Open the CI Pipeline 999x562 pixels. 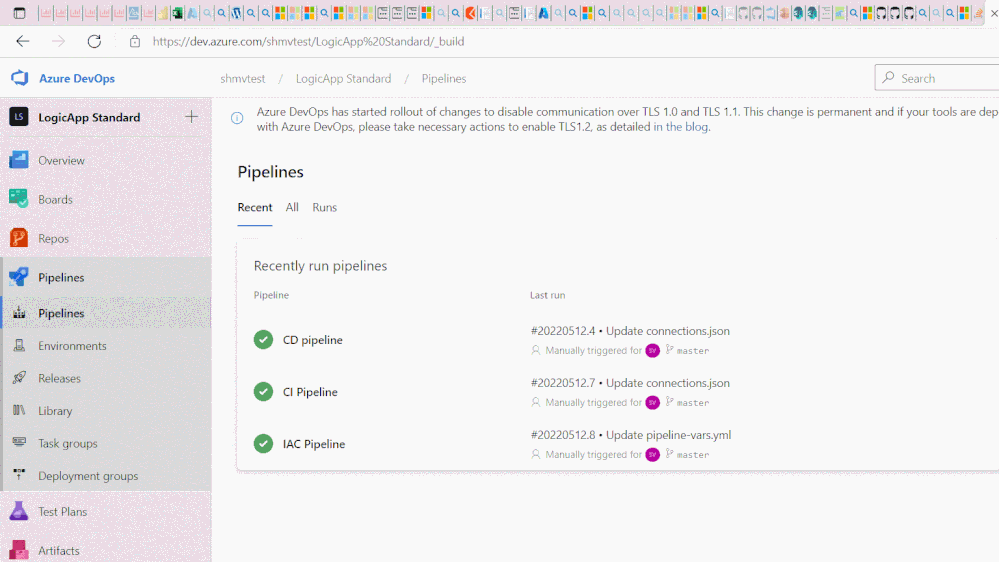pyautogui.click(x=310, y=392)
